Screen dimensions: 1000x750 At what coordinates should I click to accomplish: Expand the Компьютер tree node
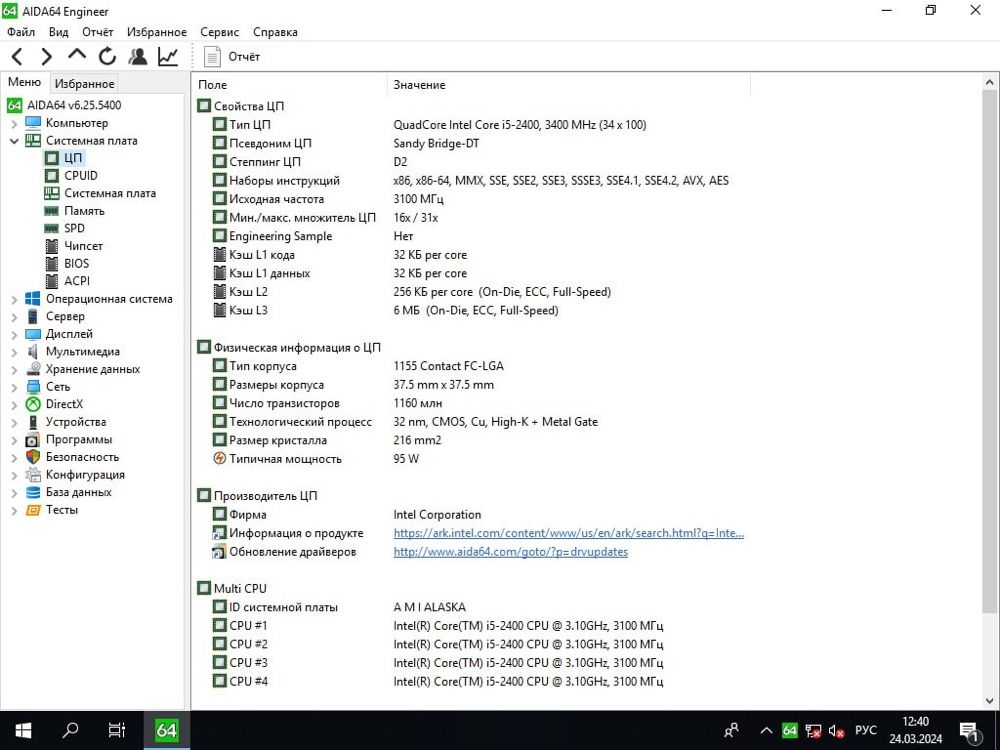[14, 123]
